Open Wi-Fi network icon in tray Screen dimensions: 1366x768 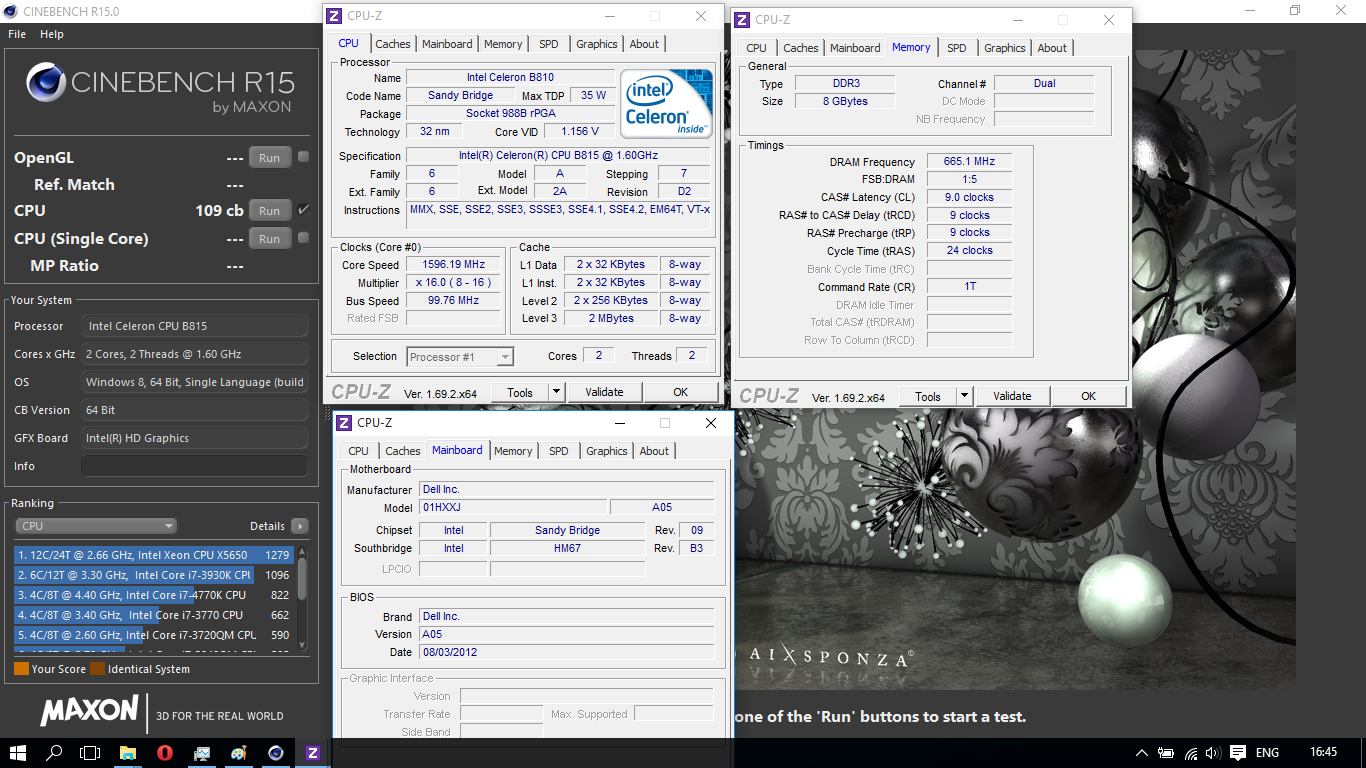pos(1190,753)
